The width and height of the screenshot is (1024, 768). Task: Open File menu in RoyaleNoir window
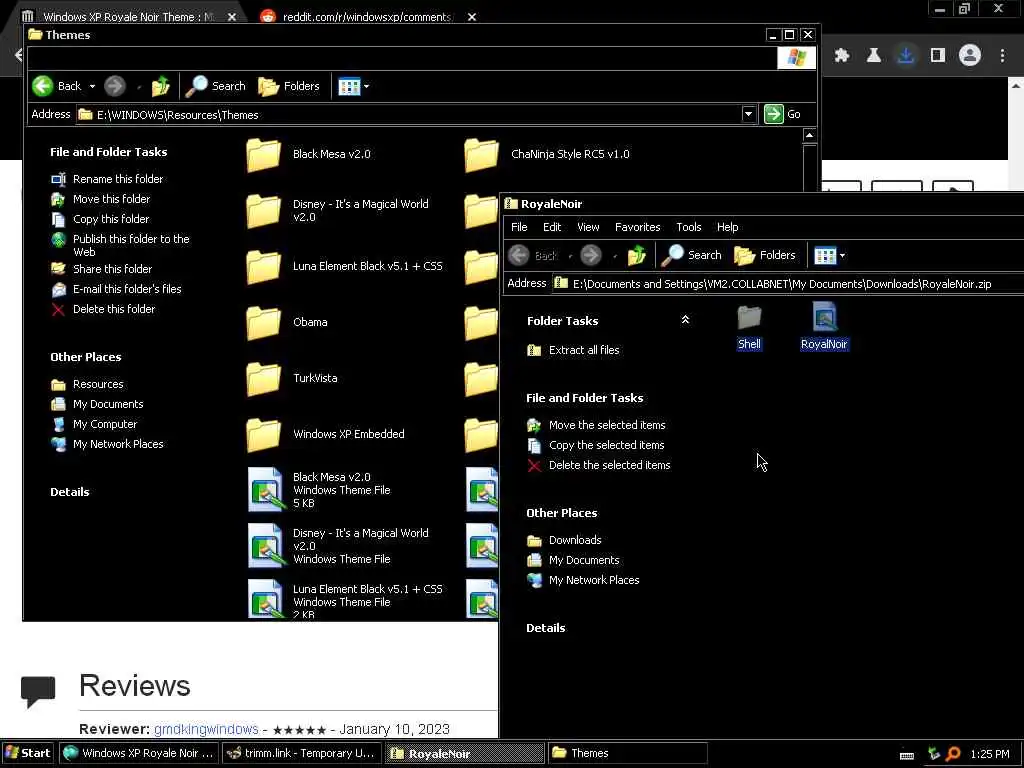click(519, 227)
